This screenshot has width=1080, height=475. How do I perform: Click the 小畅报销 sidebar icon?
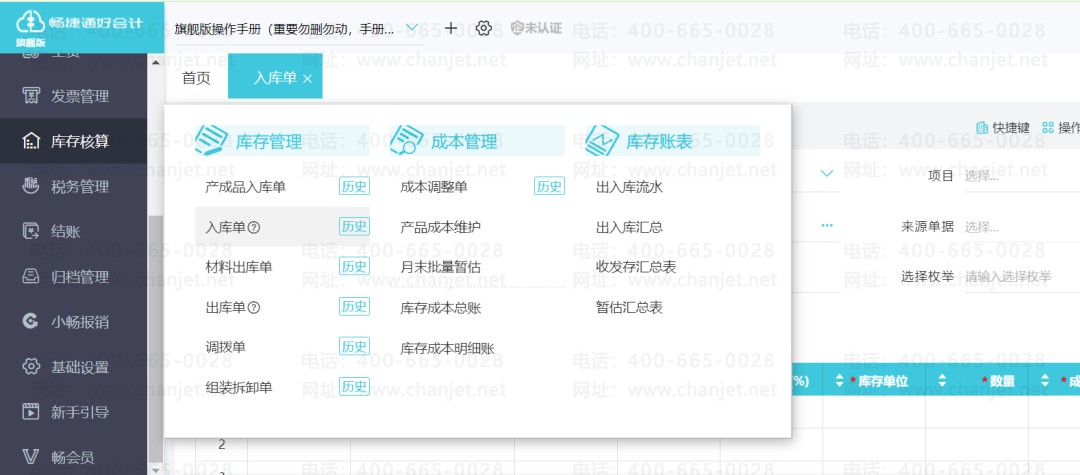click(x=30, y=321)
